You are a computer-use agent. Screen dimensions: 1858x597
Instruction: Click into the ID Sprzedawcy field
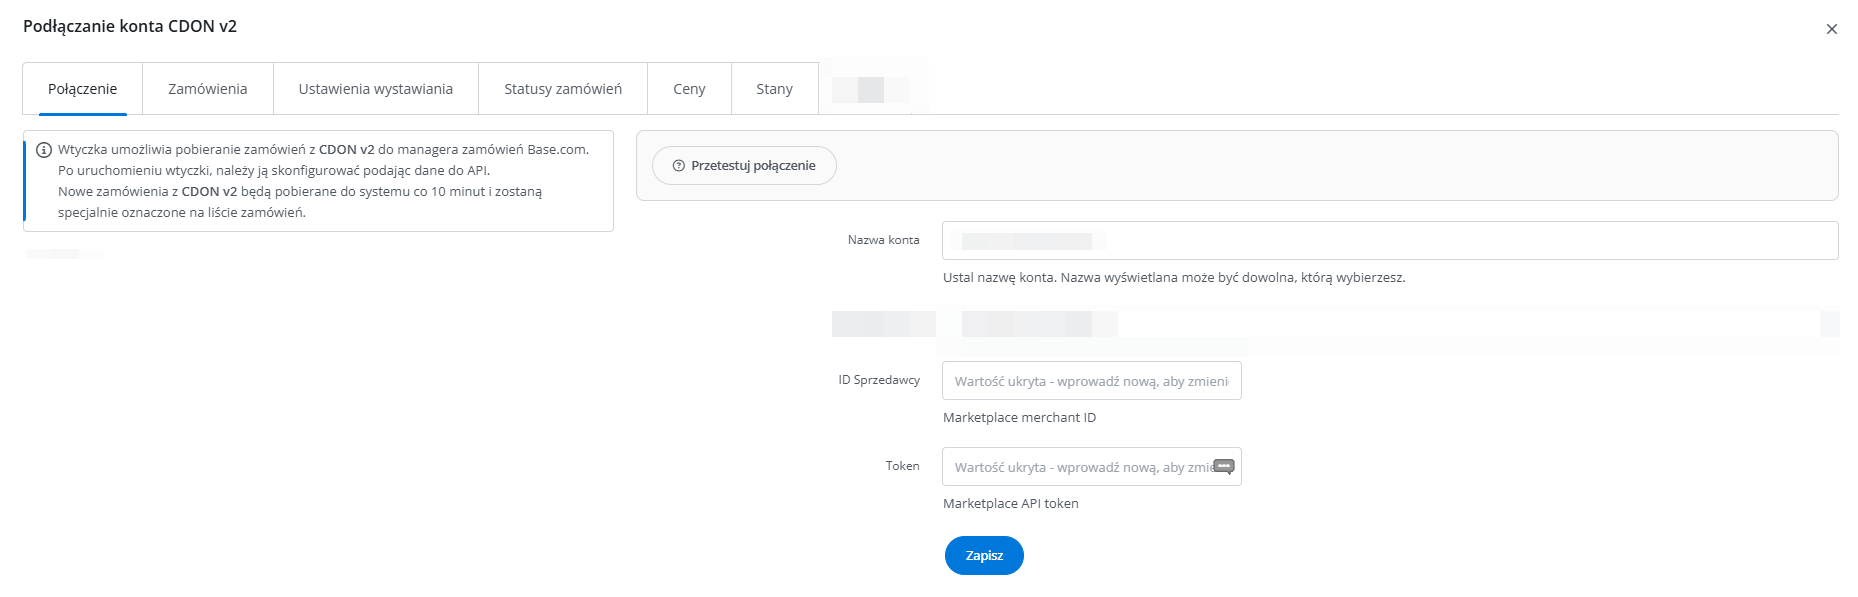point(1090,381)
